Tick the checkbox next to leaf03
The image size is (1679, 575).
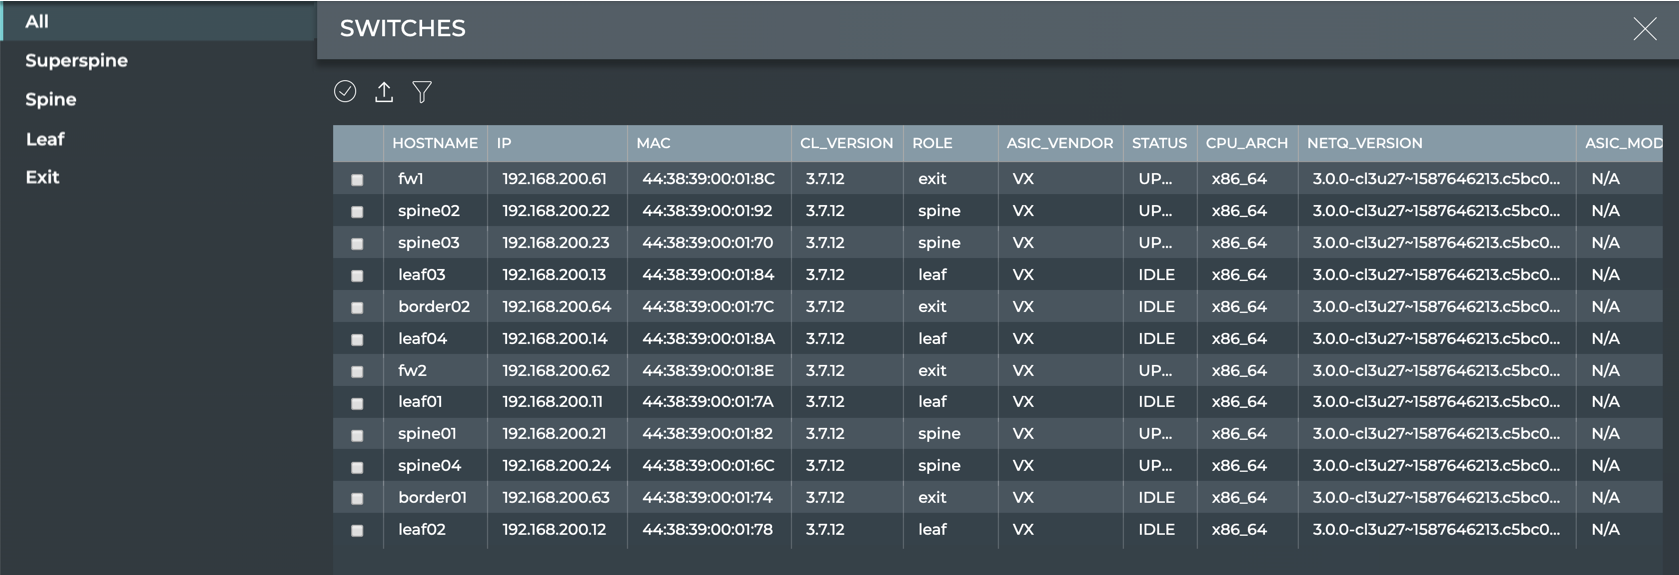357,276
